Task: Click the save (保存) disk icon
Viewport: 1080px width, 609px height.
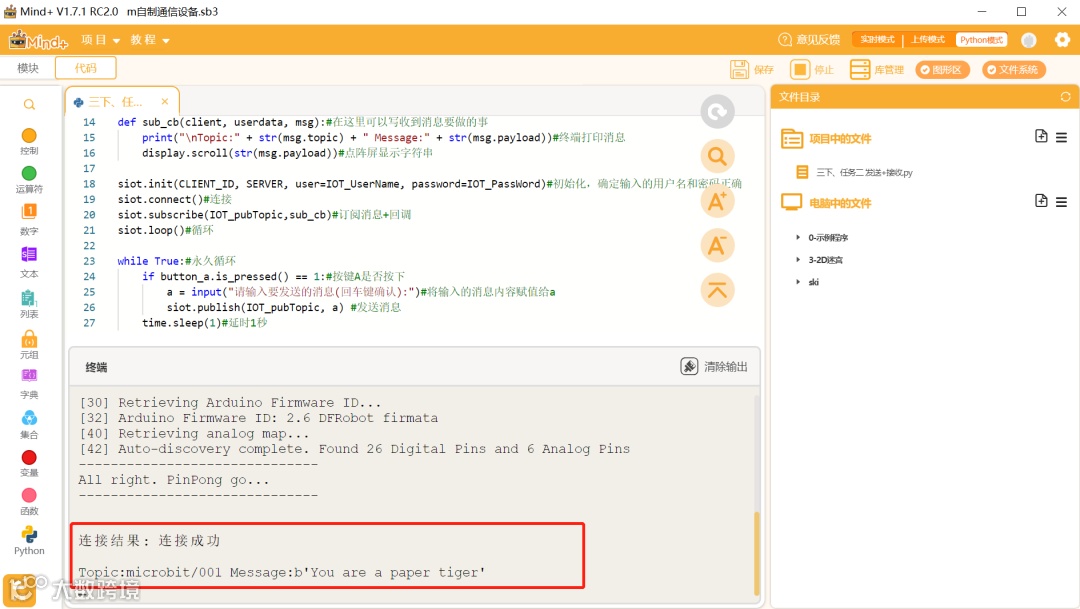Action: pyautogui.click(x=740, y=70)
